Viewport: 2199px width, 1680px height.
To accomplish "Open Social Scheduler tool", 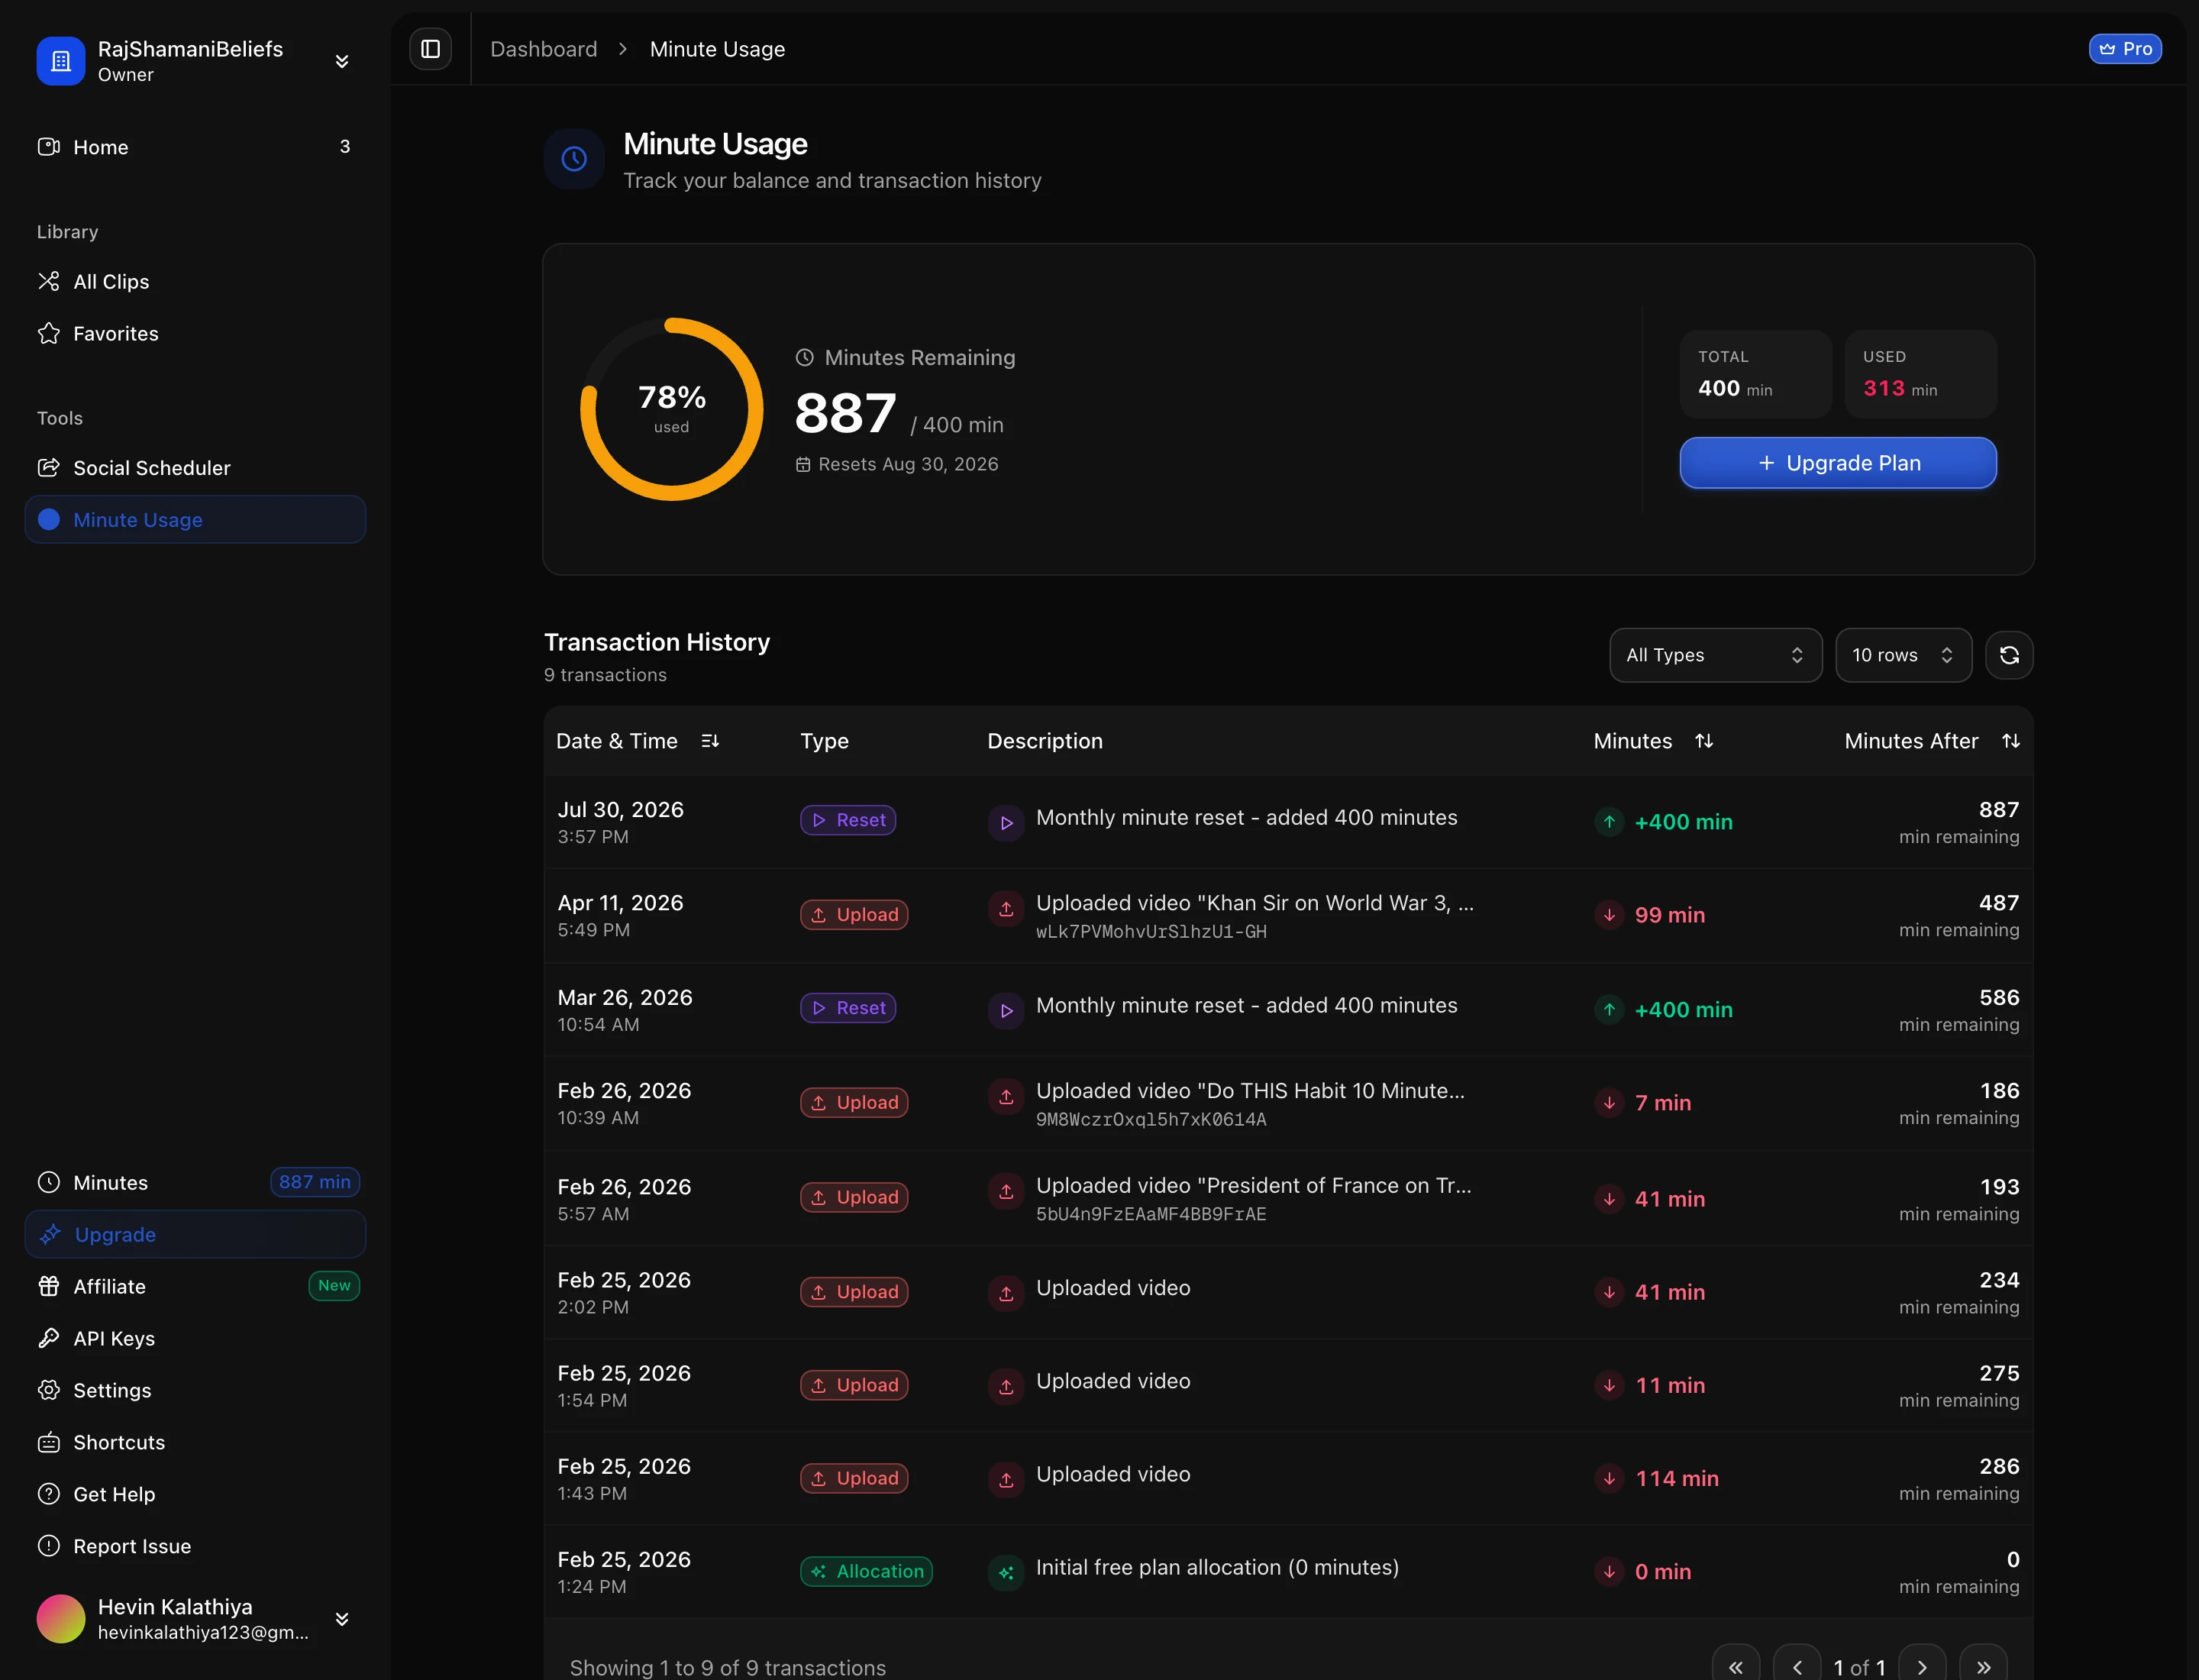I will pos(195,467).
